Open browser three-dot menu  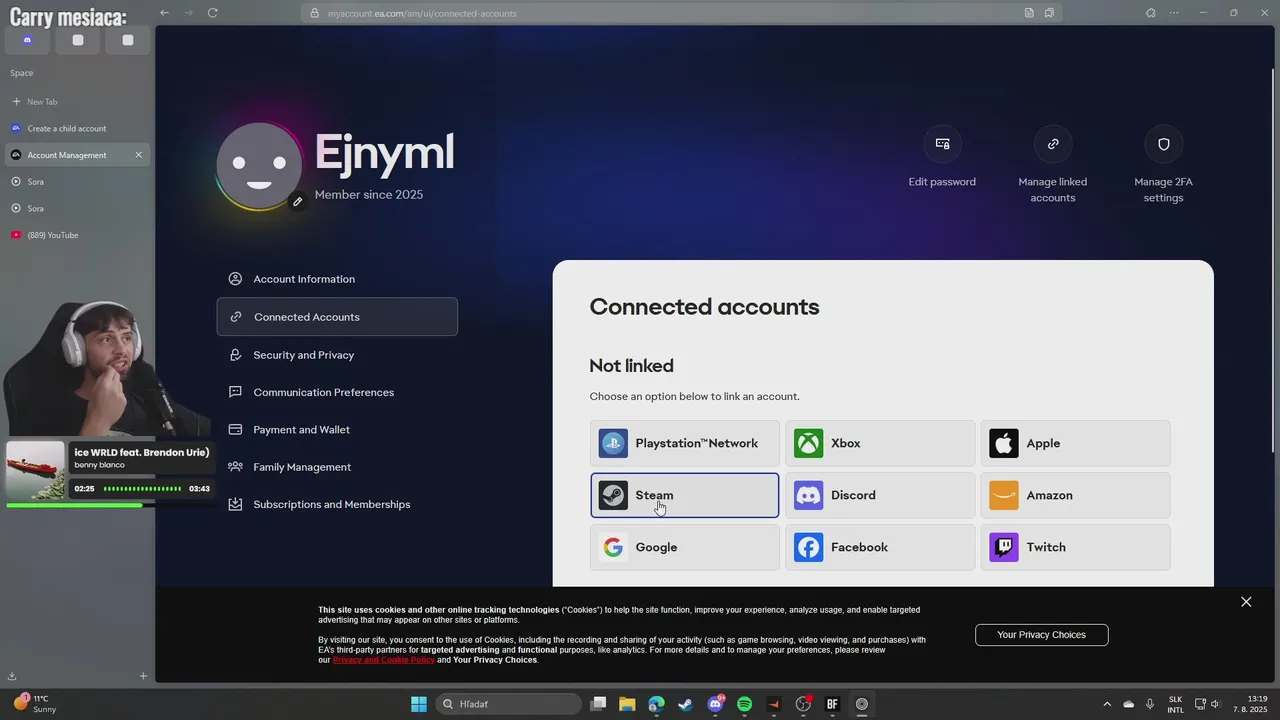point(1174,13)
